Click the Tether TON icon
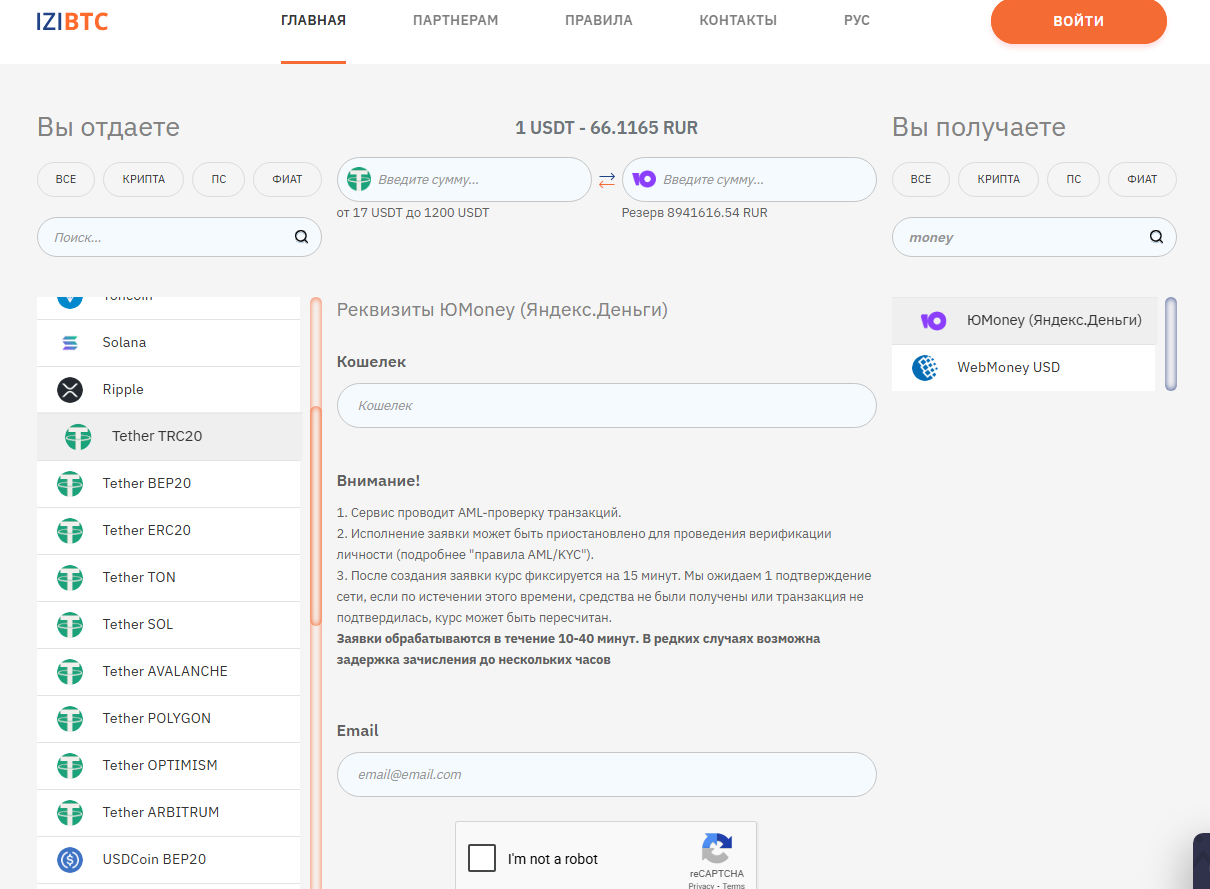 point(70,578)
